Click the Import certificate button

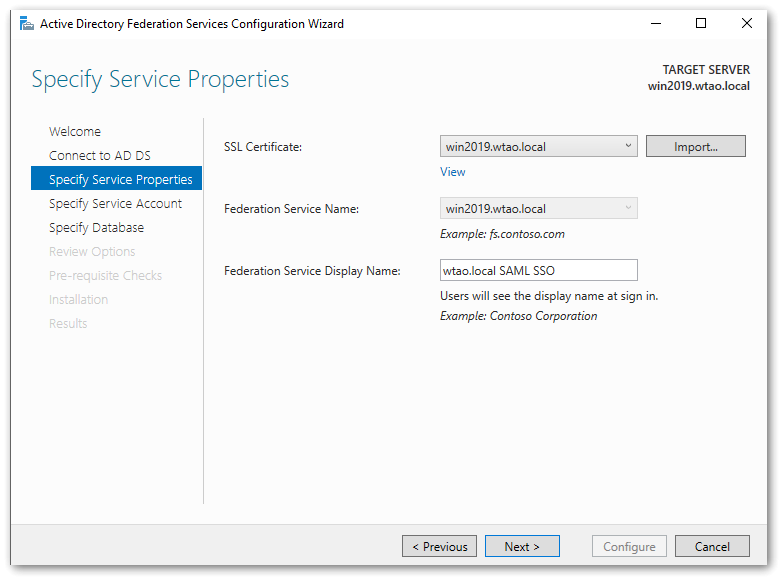(695, 147)
